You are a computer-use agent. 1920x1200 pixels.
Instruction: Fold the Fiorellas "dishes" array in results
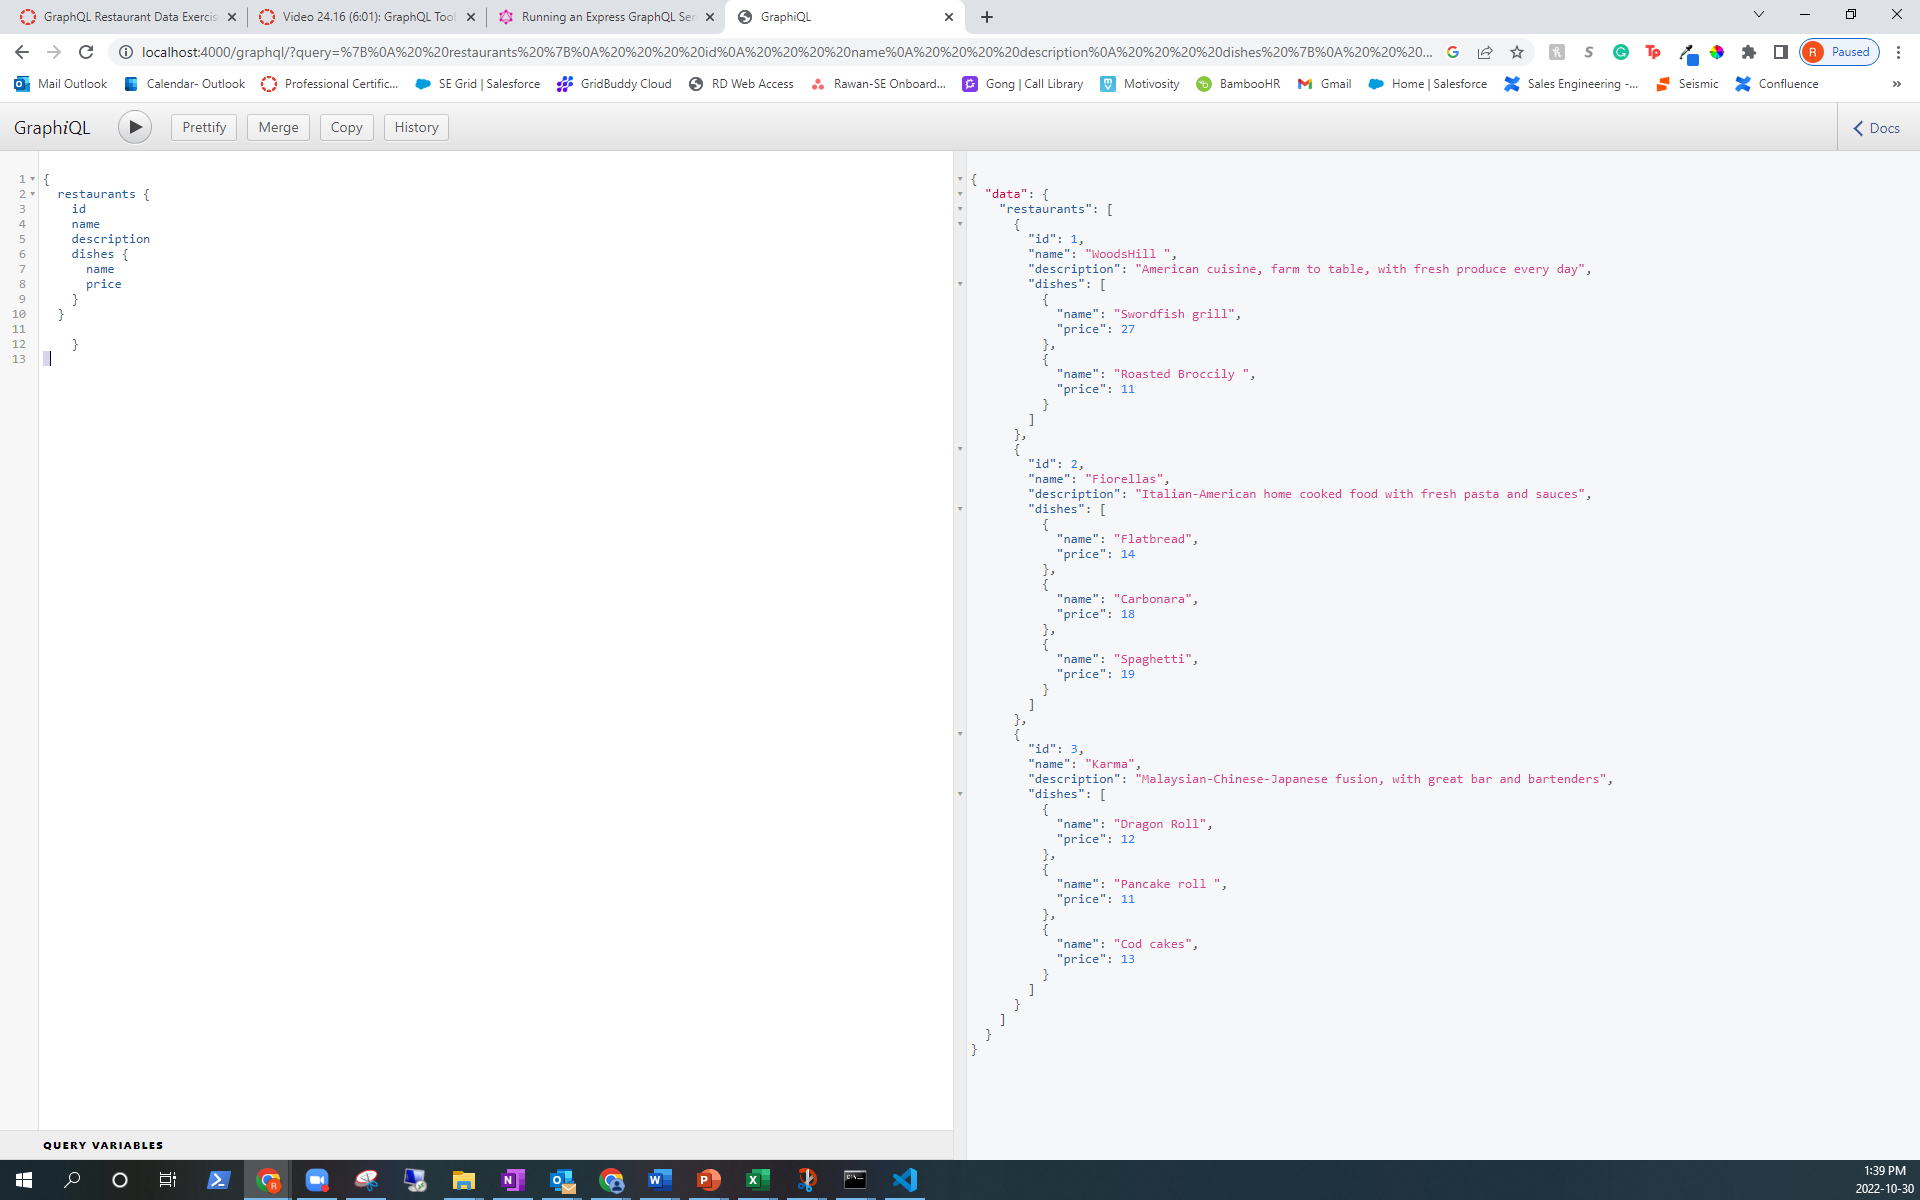coord(960,509)
